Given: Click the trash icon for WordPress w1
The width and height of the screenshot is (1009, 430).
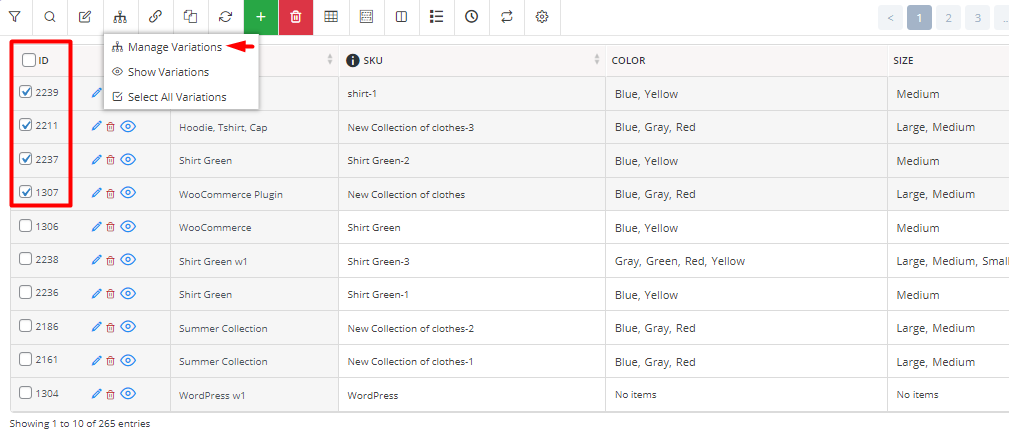Looking at the screenshot, I should [x=111, y=394].
